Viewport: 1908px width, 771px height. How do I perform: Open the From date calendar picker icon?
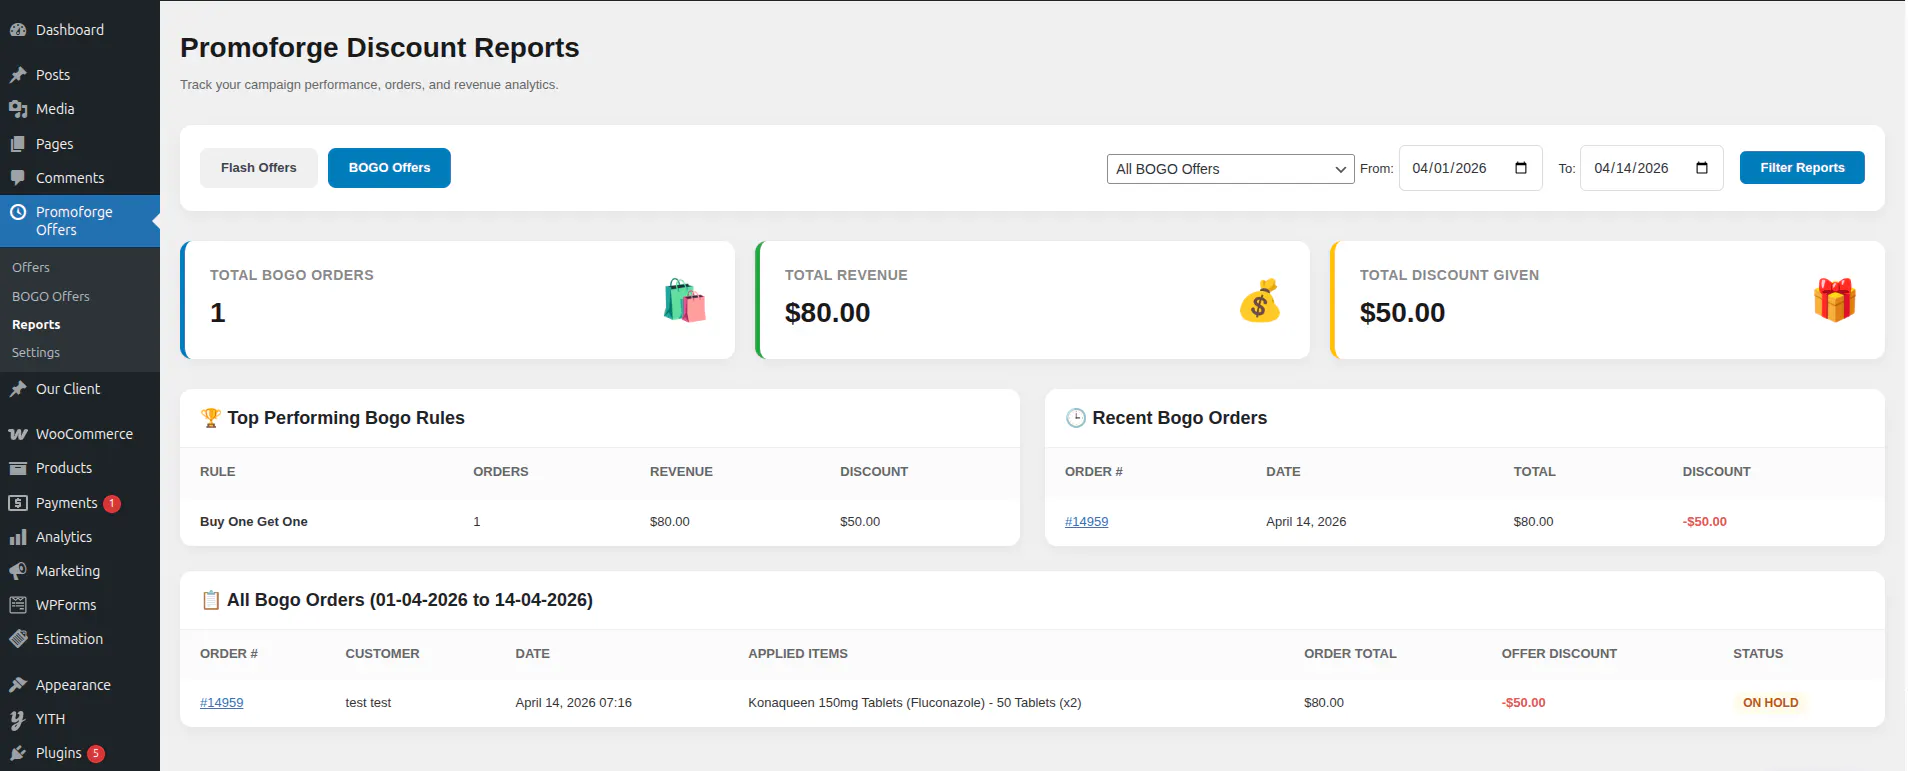click(1521, 168)
